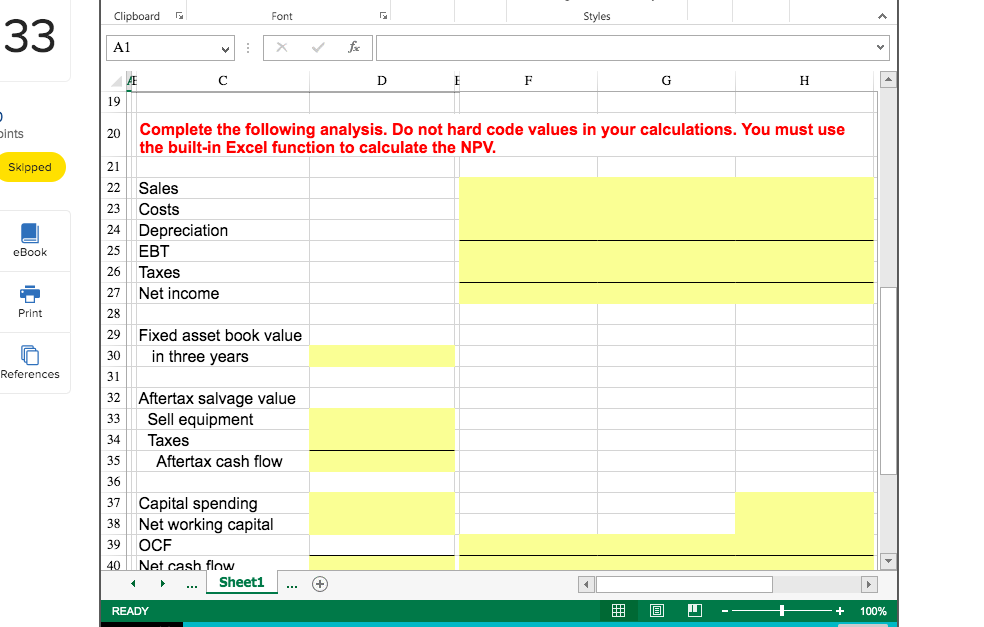
Task: Open the sheet tab overflow ellipsis menu
Action: tap(291, 583)
